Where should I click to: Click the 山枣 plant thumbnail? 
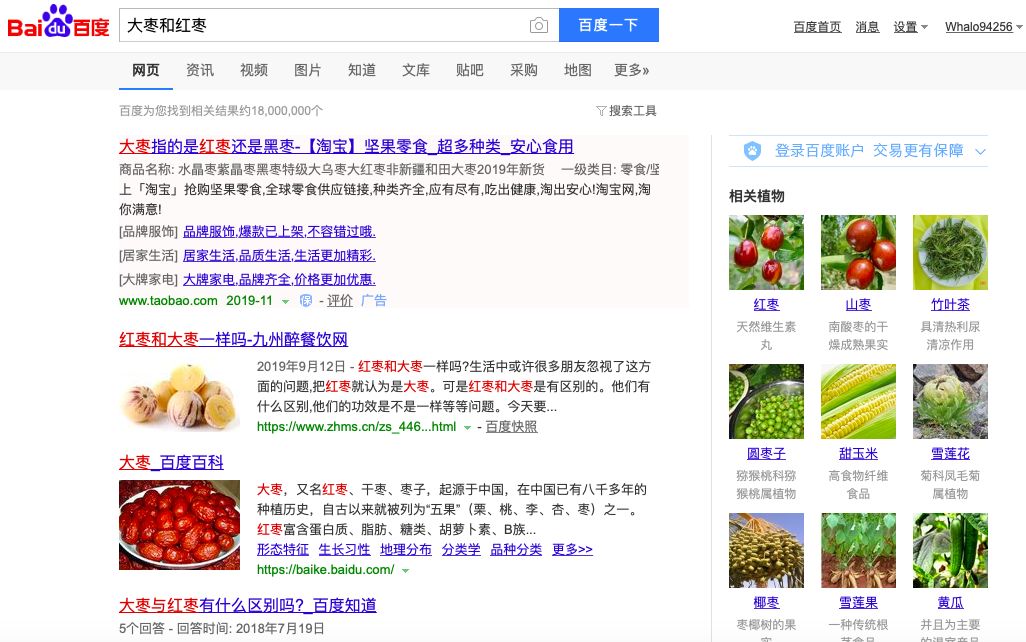point(858,253)
